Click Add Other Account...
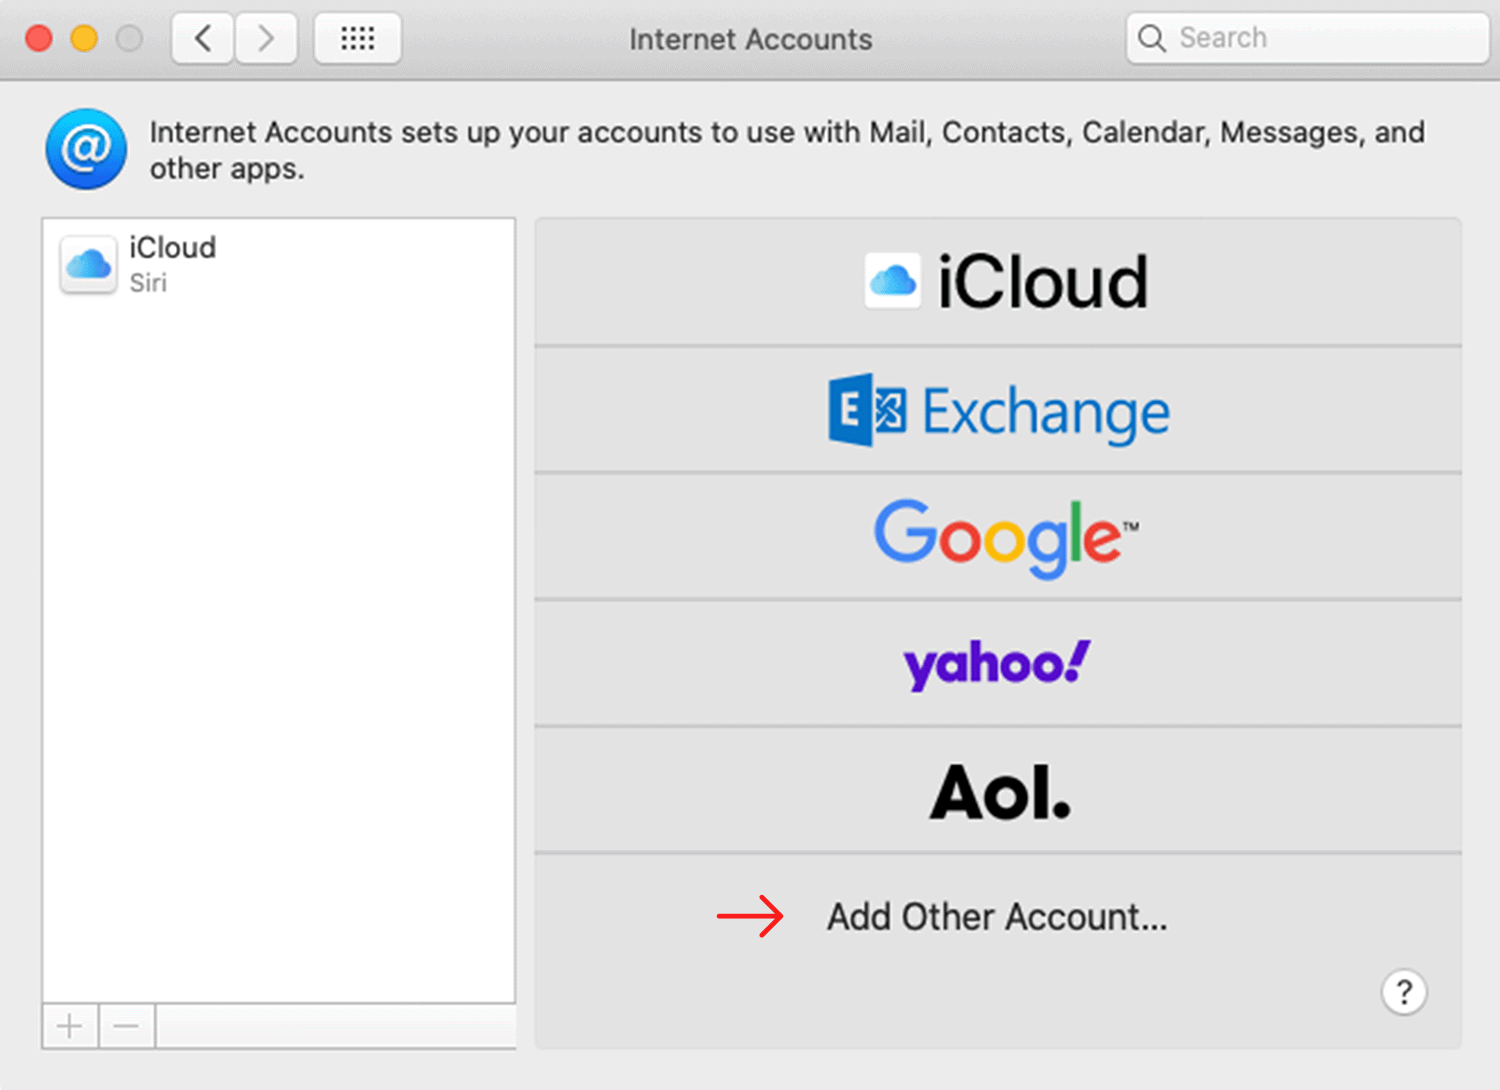Viewport: 1500px width, 1090px height. (997, 917)
